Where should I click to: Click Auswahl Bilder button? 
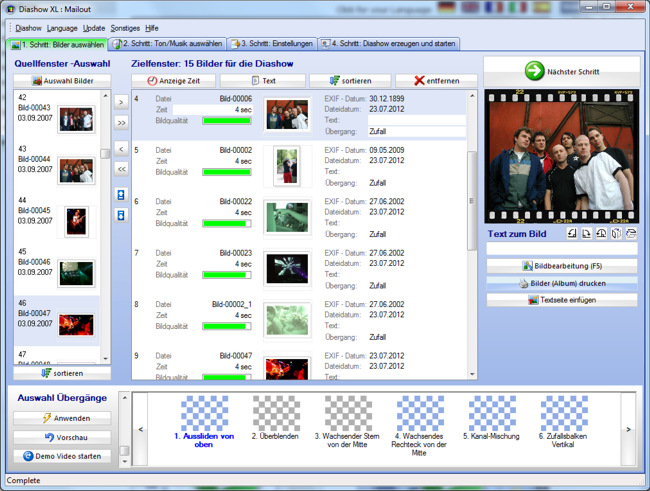(62, 81)
